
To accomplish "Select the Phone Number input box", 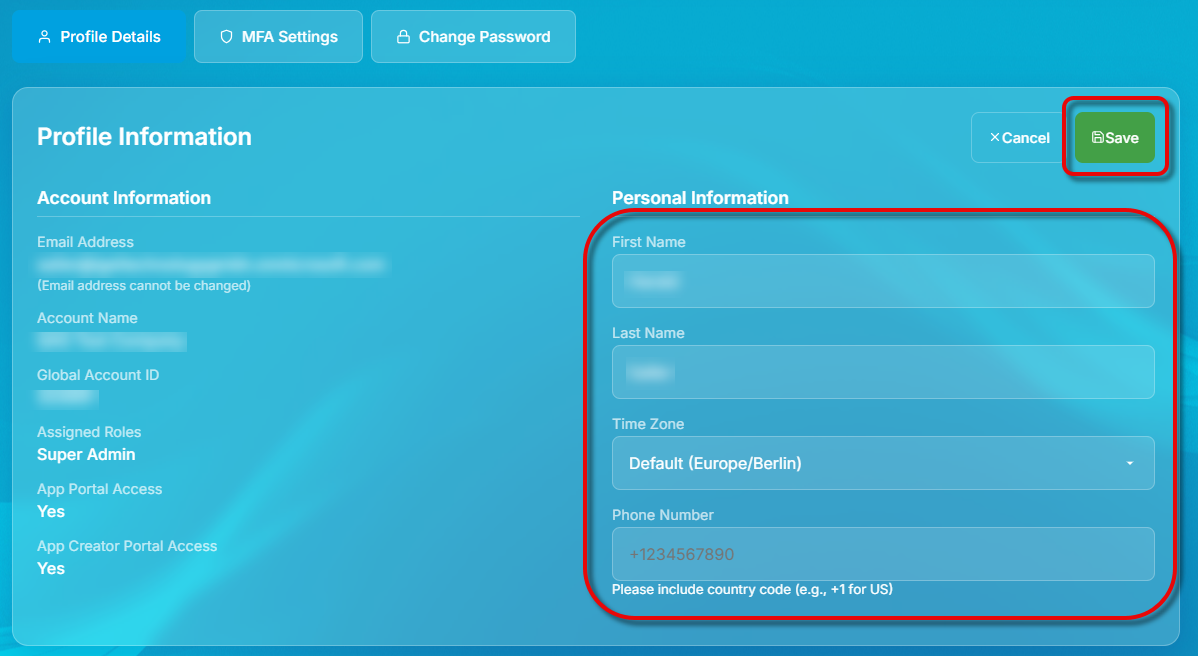I will (883, 554).
